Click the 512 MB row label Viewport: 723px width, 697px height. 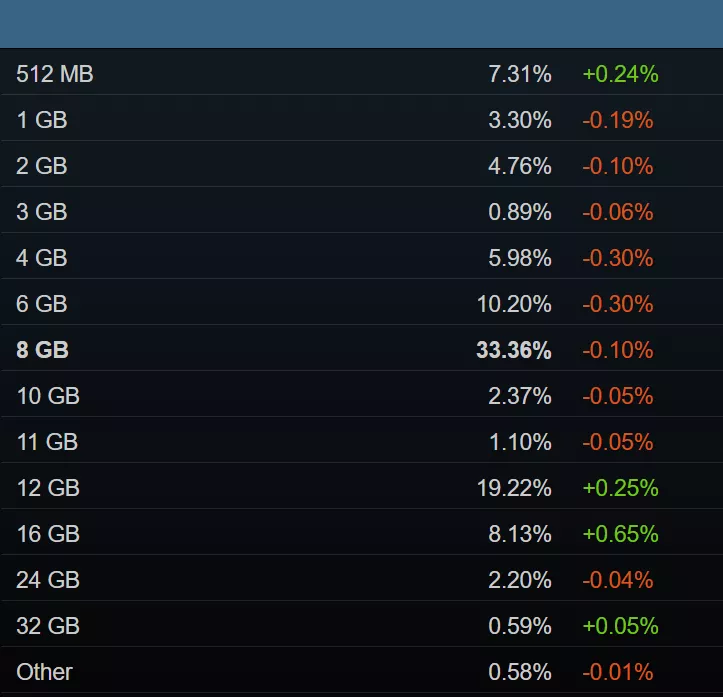click(x=55, y=74)
